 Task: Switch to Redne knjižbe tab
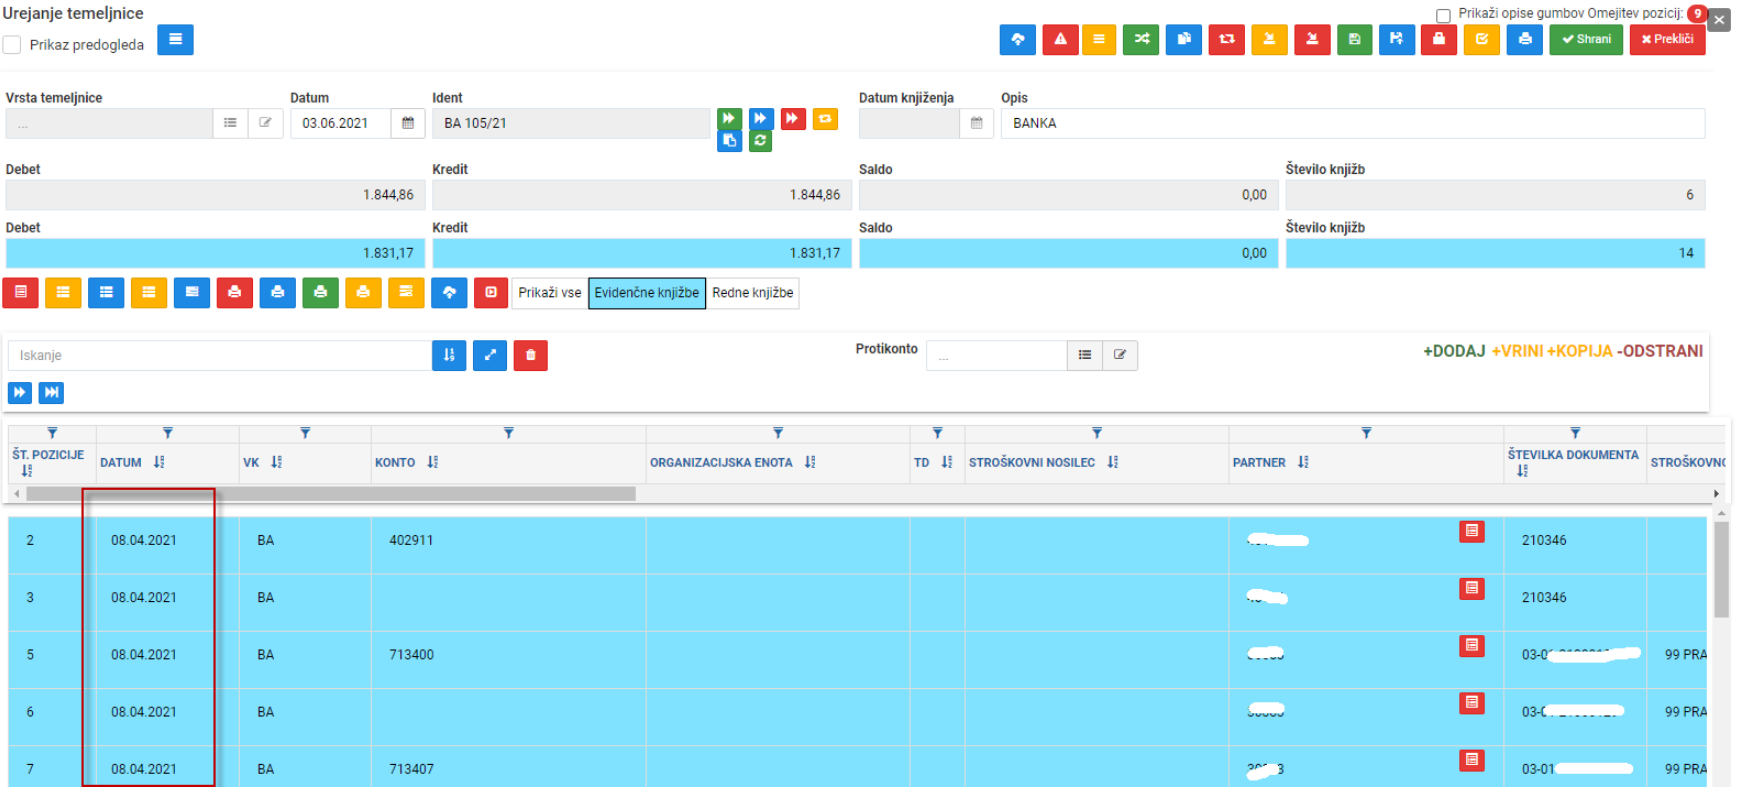[753, 293]
